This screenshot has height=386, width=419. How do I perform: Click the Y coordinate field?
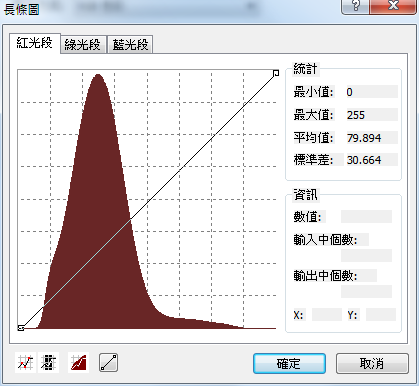pos(381,315)
